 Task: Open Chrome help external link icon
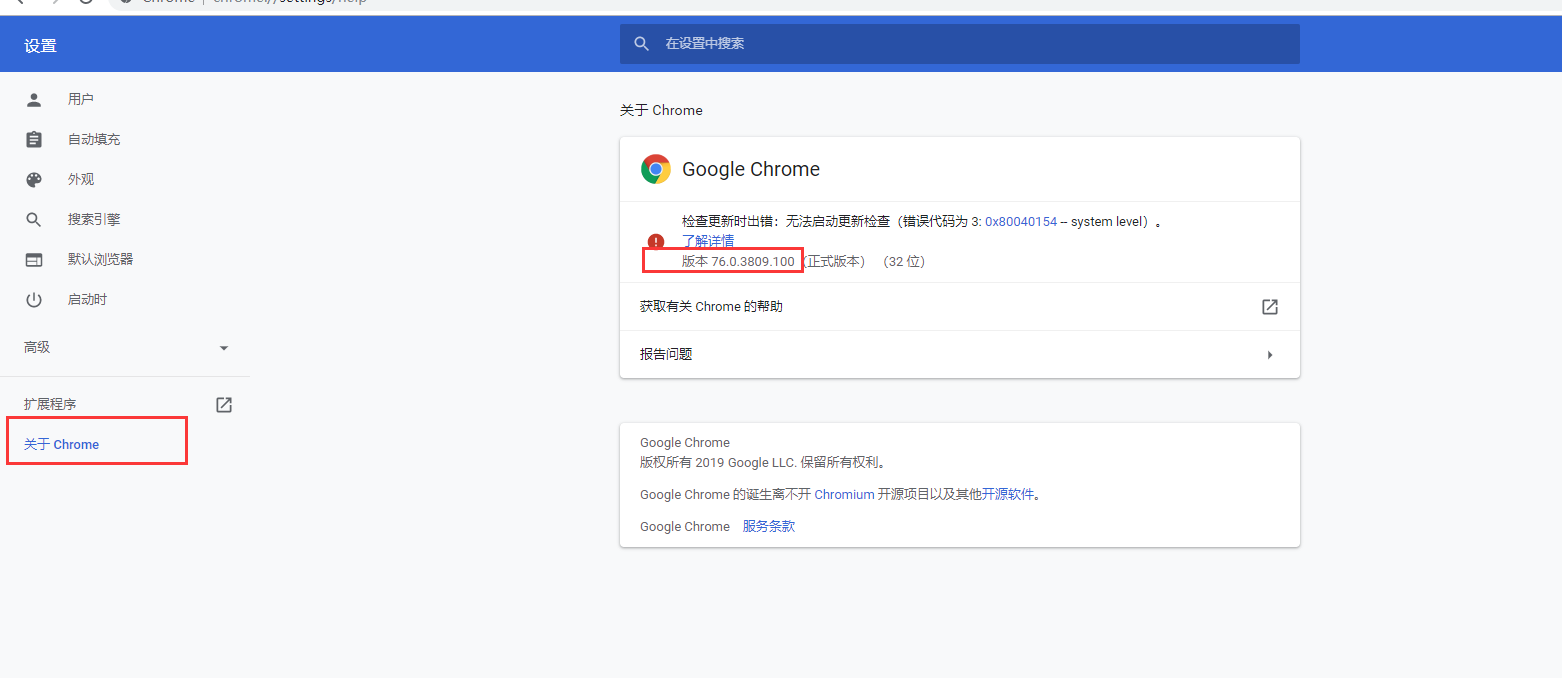(1269, 307)
